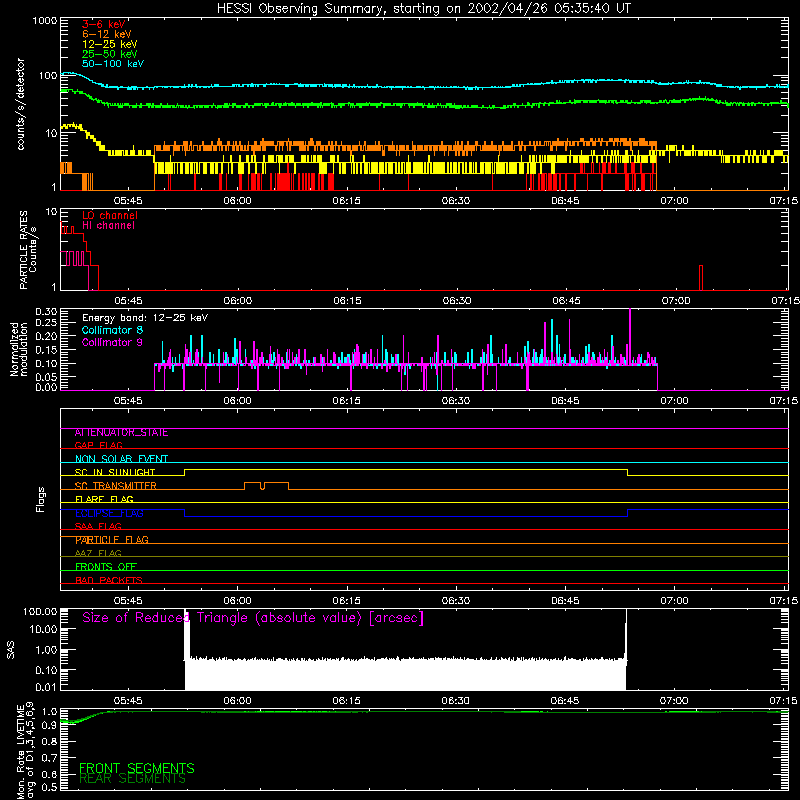Screen dimensions: 800x800
Task: Click the BAD_PACKETS flag label
Action: point(109,580)
